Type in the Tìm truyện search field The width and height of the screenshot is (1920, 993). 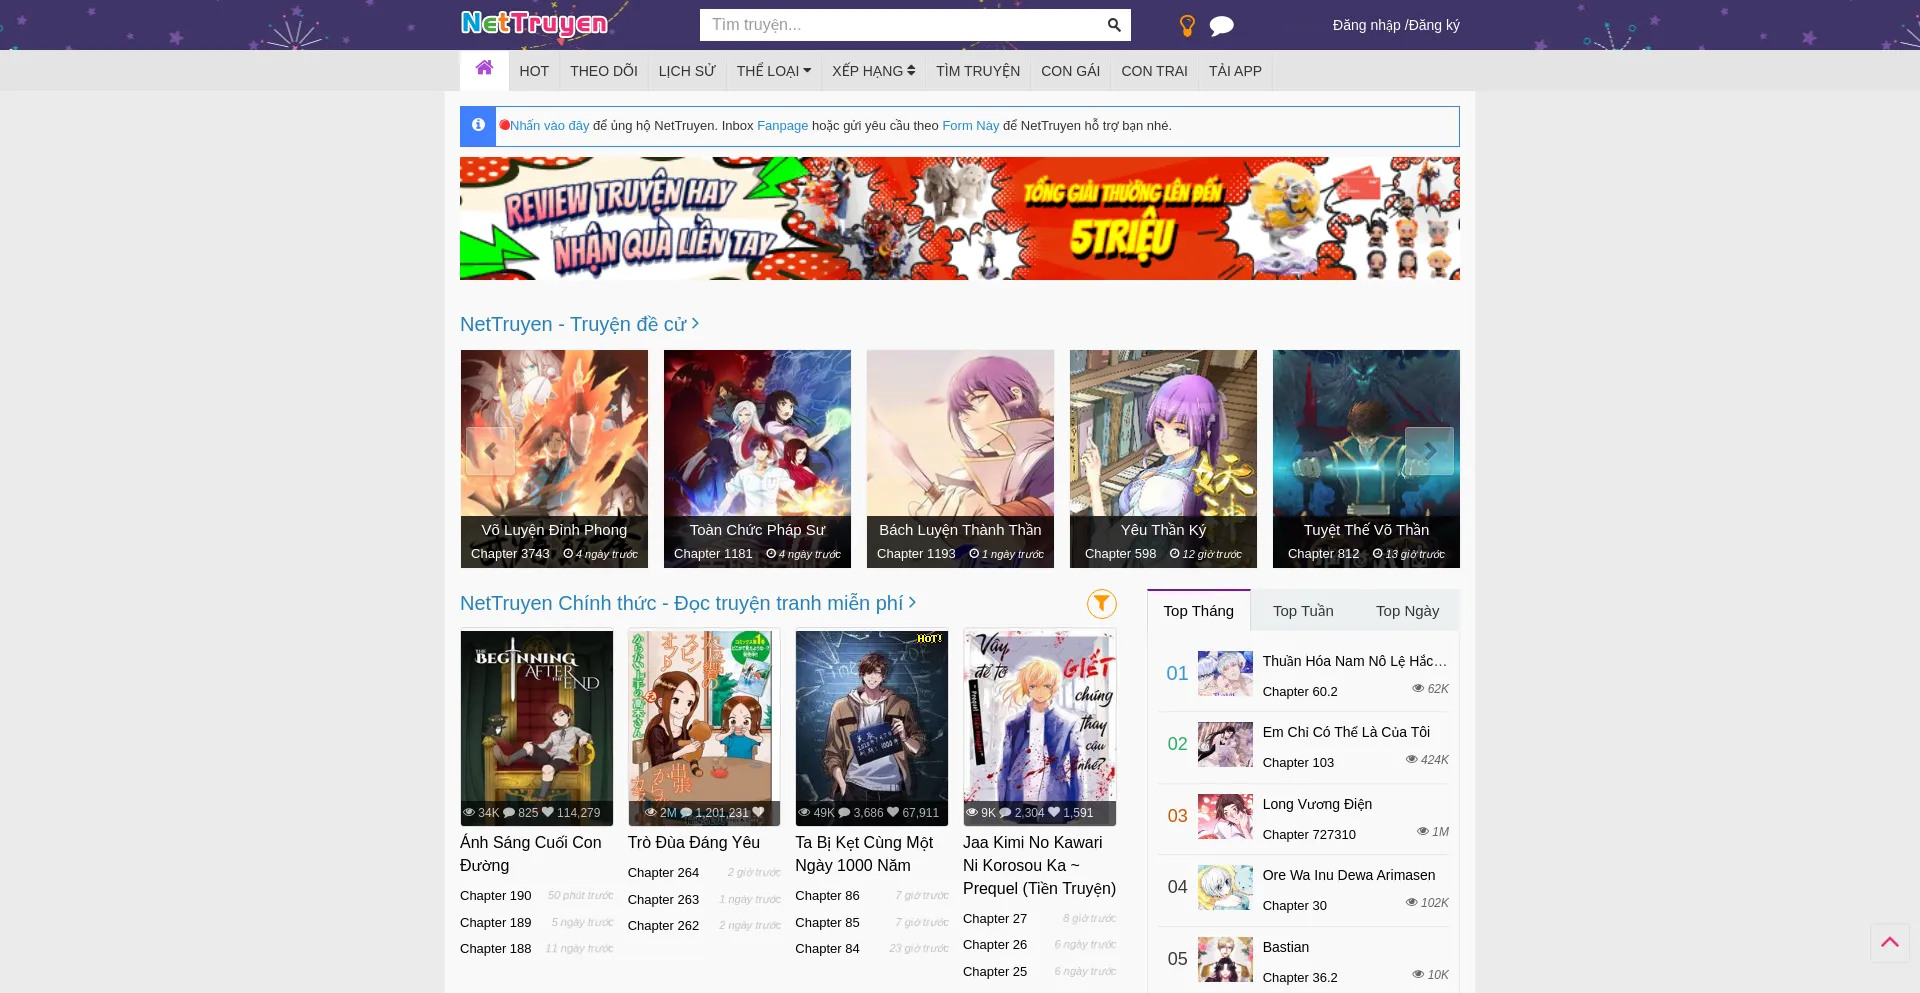point(900,25)
